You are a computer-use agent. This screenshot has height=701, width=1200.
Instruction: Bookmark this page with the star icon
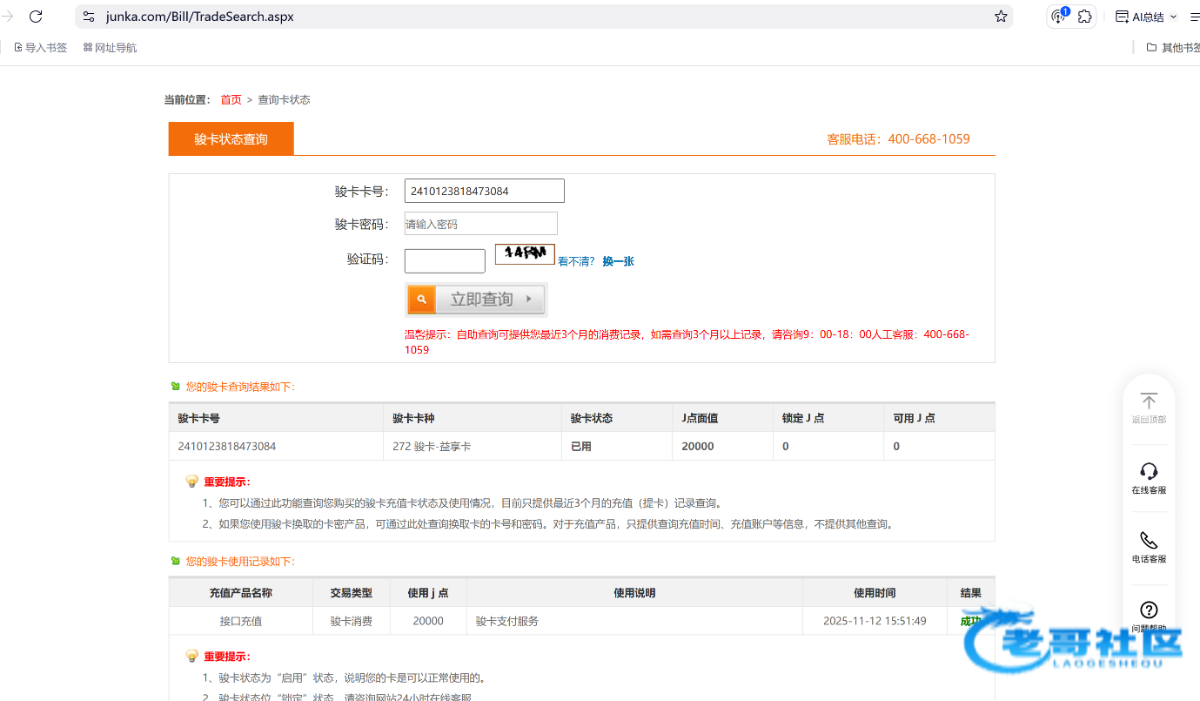pos(1000,17)
